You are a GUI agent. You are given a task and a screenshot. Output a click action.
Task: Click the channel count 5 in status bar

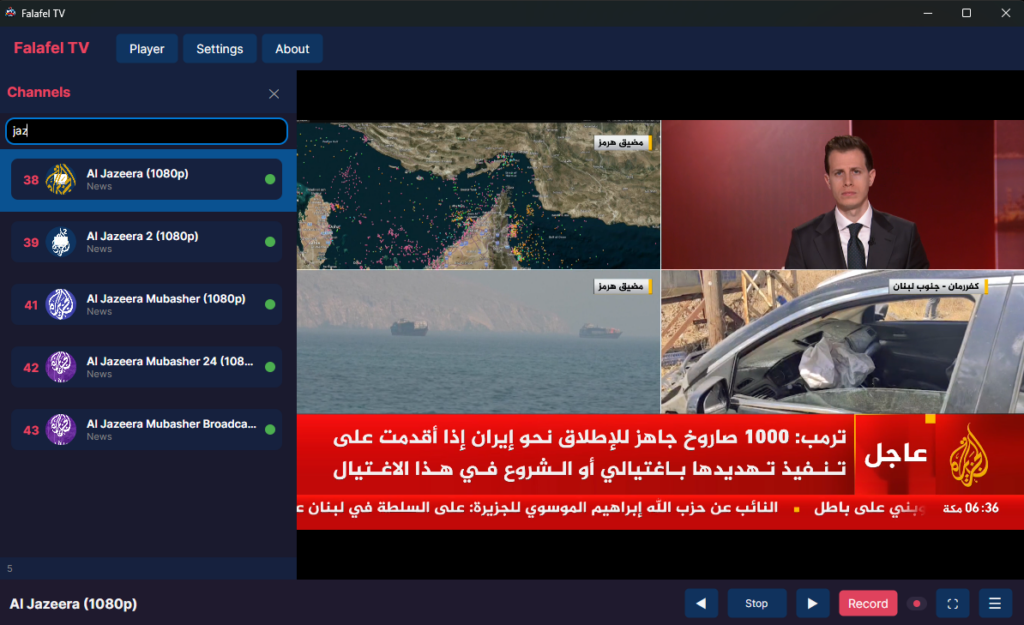[10, 569]
